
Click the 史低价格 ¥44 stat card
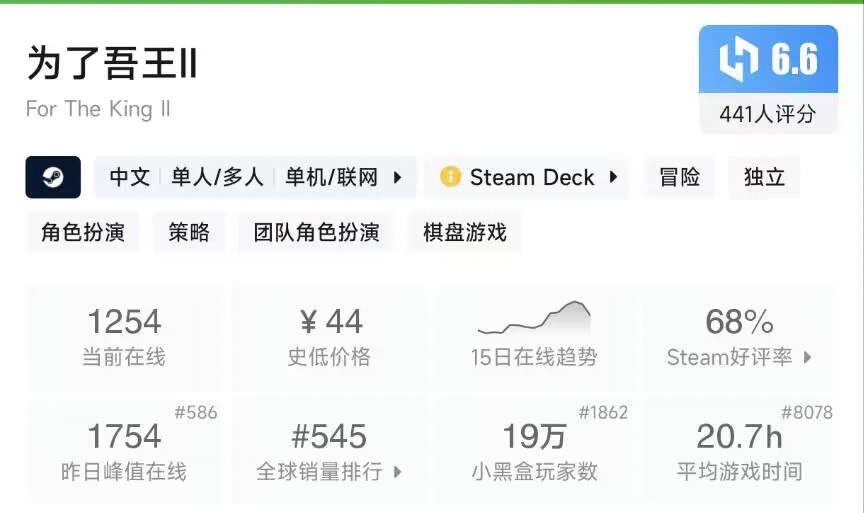329,335
